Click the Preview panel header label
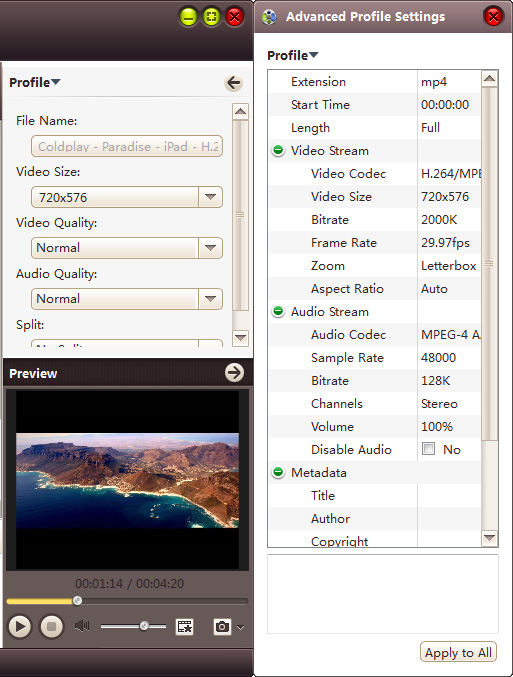This screenshot has height=677, width=513. click(x=33, y=373)
